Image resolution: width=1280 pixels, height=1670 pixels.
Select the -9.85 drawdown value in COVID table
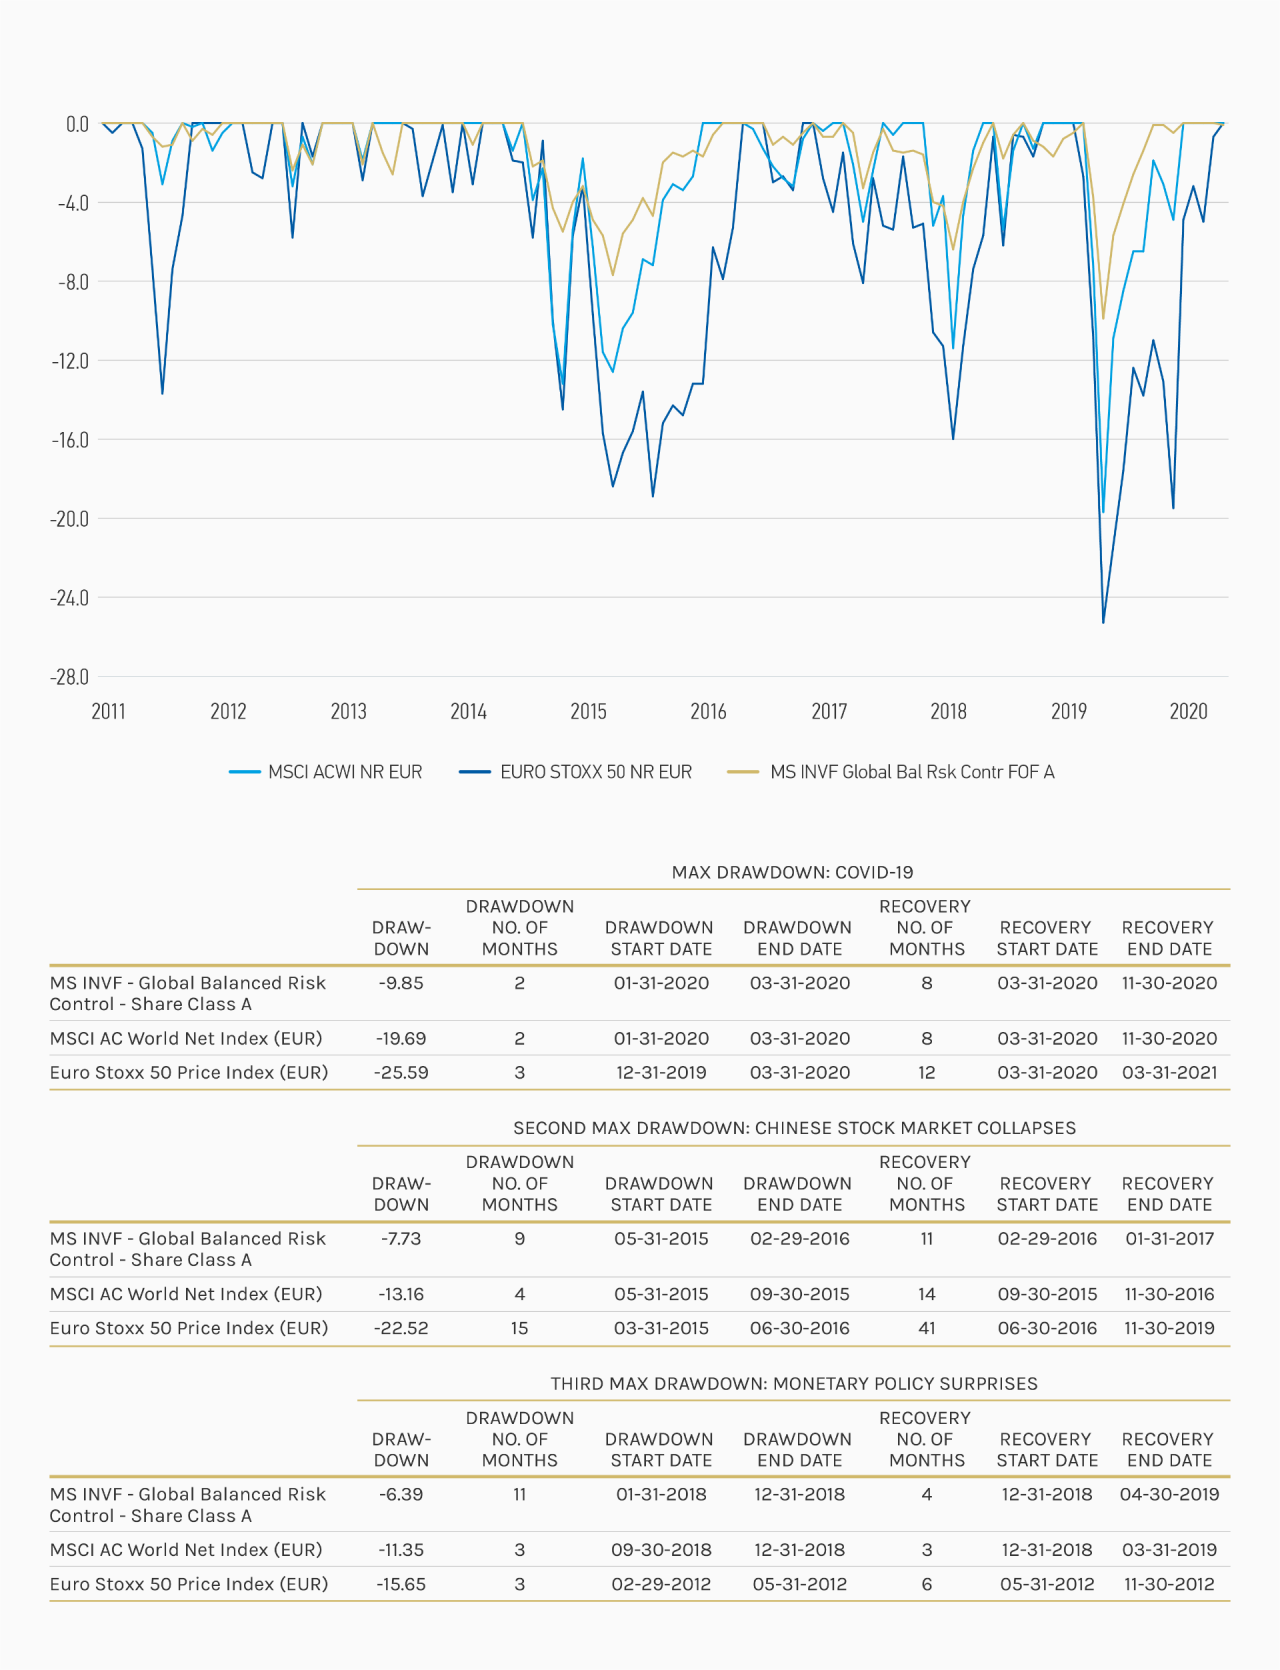tap(401, 983)
